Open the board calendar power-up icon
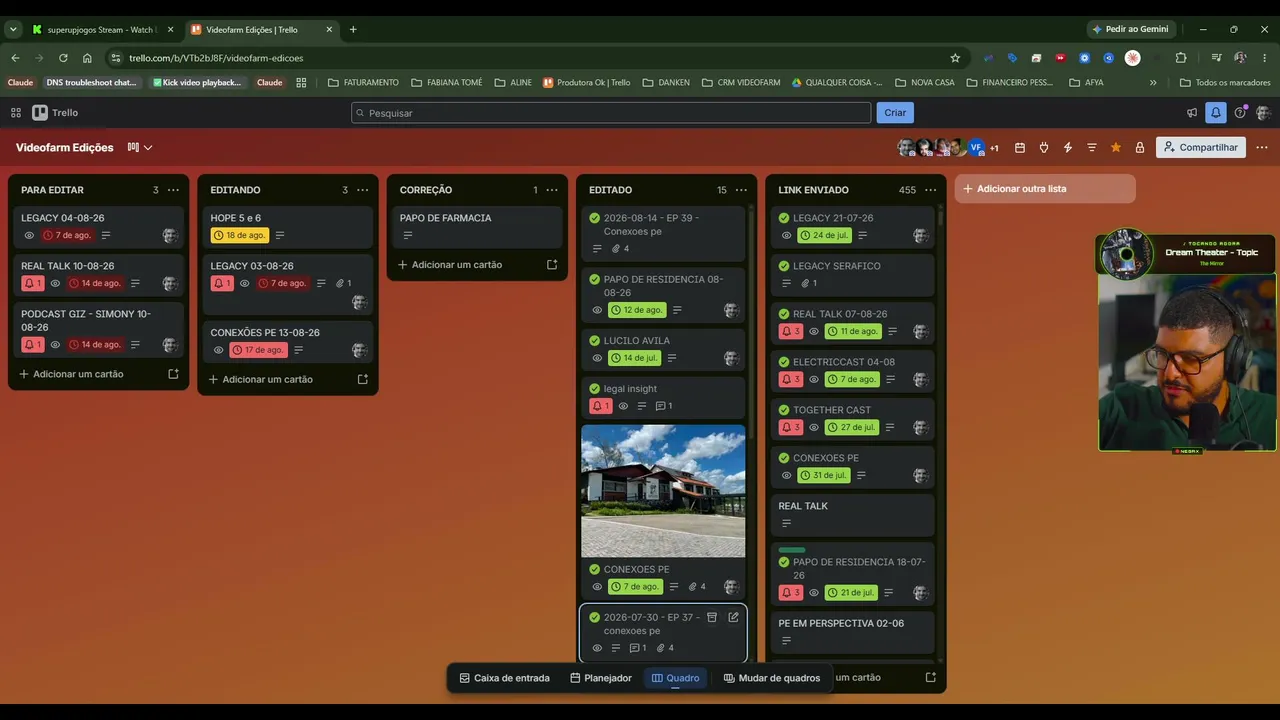This screenshot has width=1280, height=720. click(x=1020, y=148)
